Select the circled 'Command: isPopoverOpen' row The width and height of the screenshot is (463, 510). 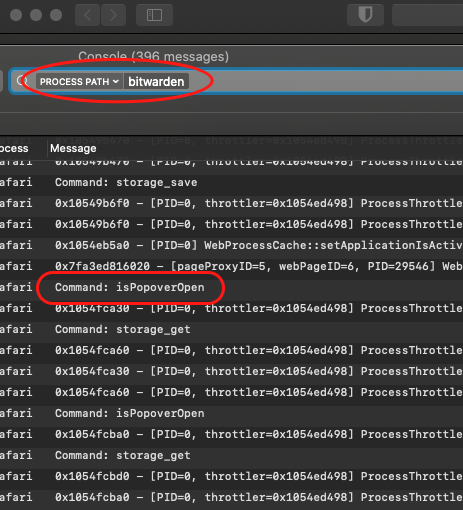[x=231, y=287]
